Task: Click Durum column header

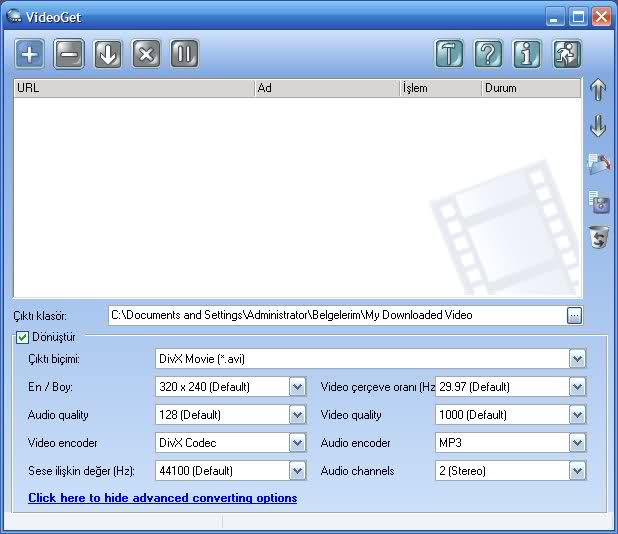Action: 531,88
